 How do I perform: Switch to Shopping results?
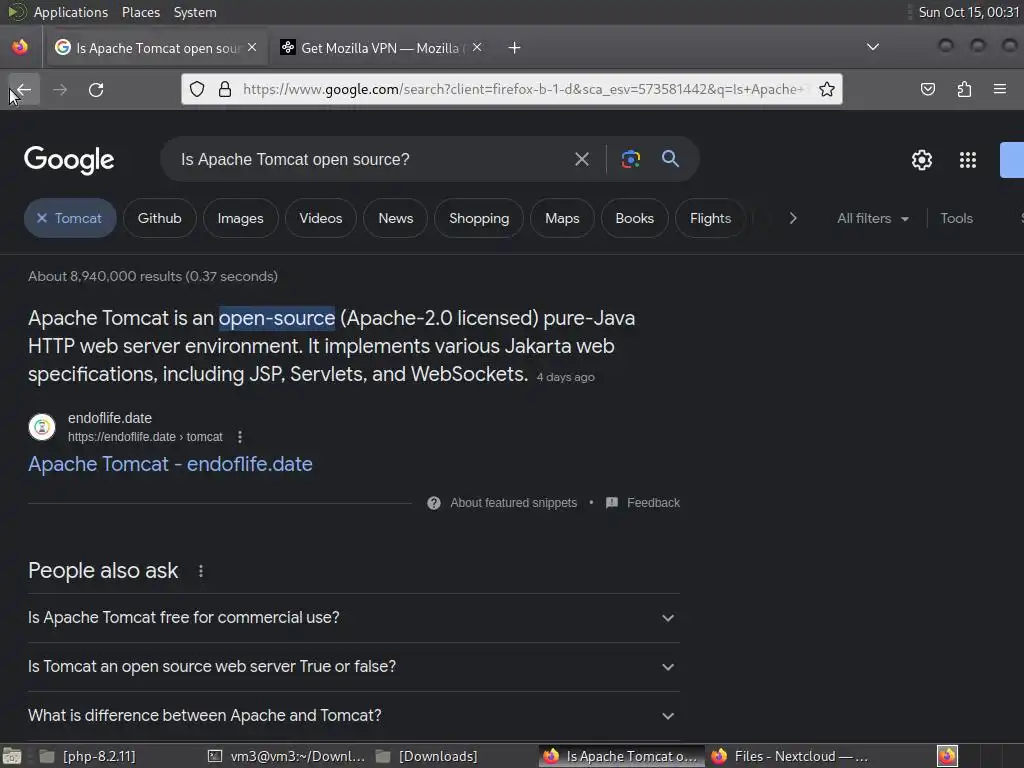pos(479,218)
